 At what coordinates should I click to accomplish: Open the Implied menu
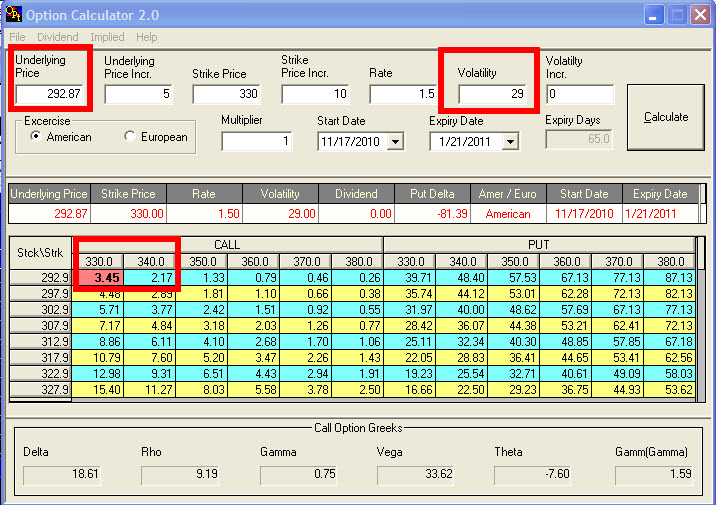pos(108,37)
